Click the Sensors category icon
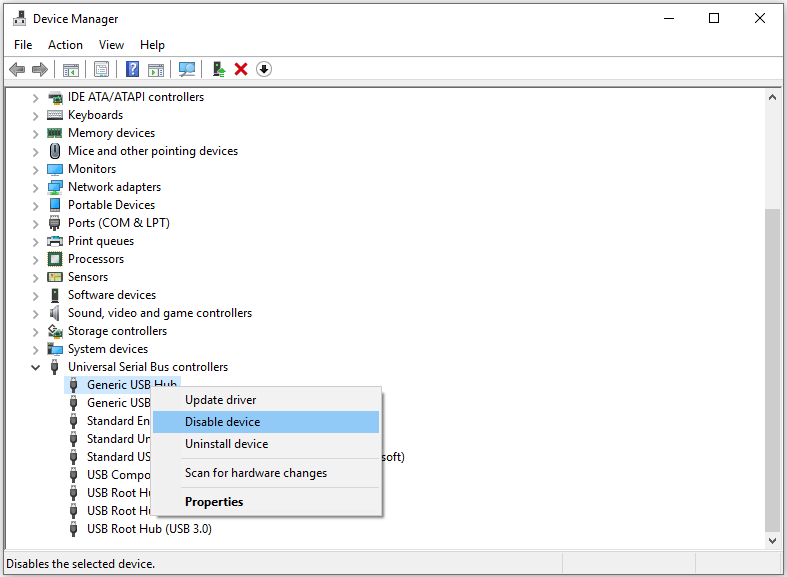Screen dimensions: 787x577 [x=55, y=277]
